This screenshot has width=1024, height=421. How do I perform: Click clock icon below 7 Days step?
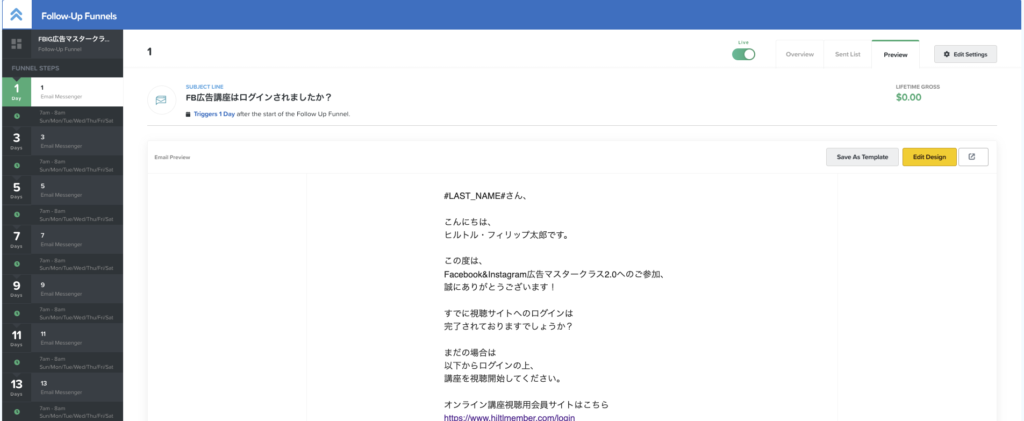click(x=17, y=264)
